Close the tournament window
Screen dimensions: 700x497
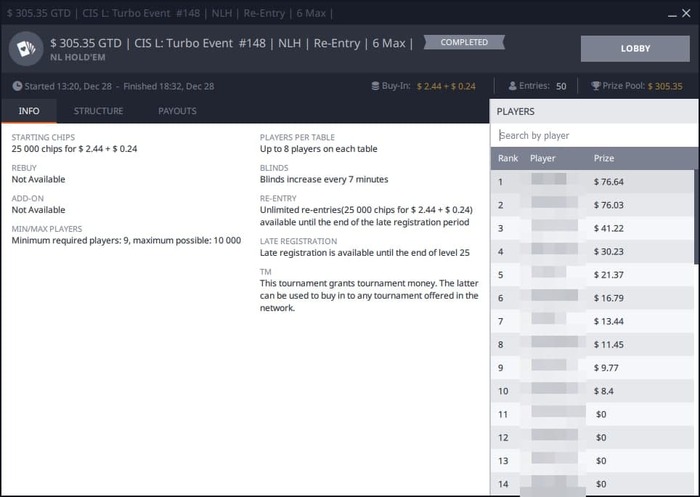(686, 13)
